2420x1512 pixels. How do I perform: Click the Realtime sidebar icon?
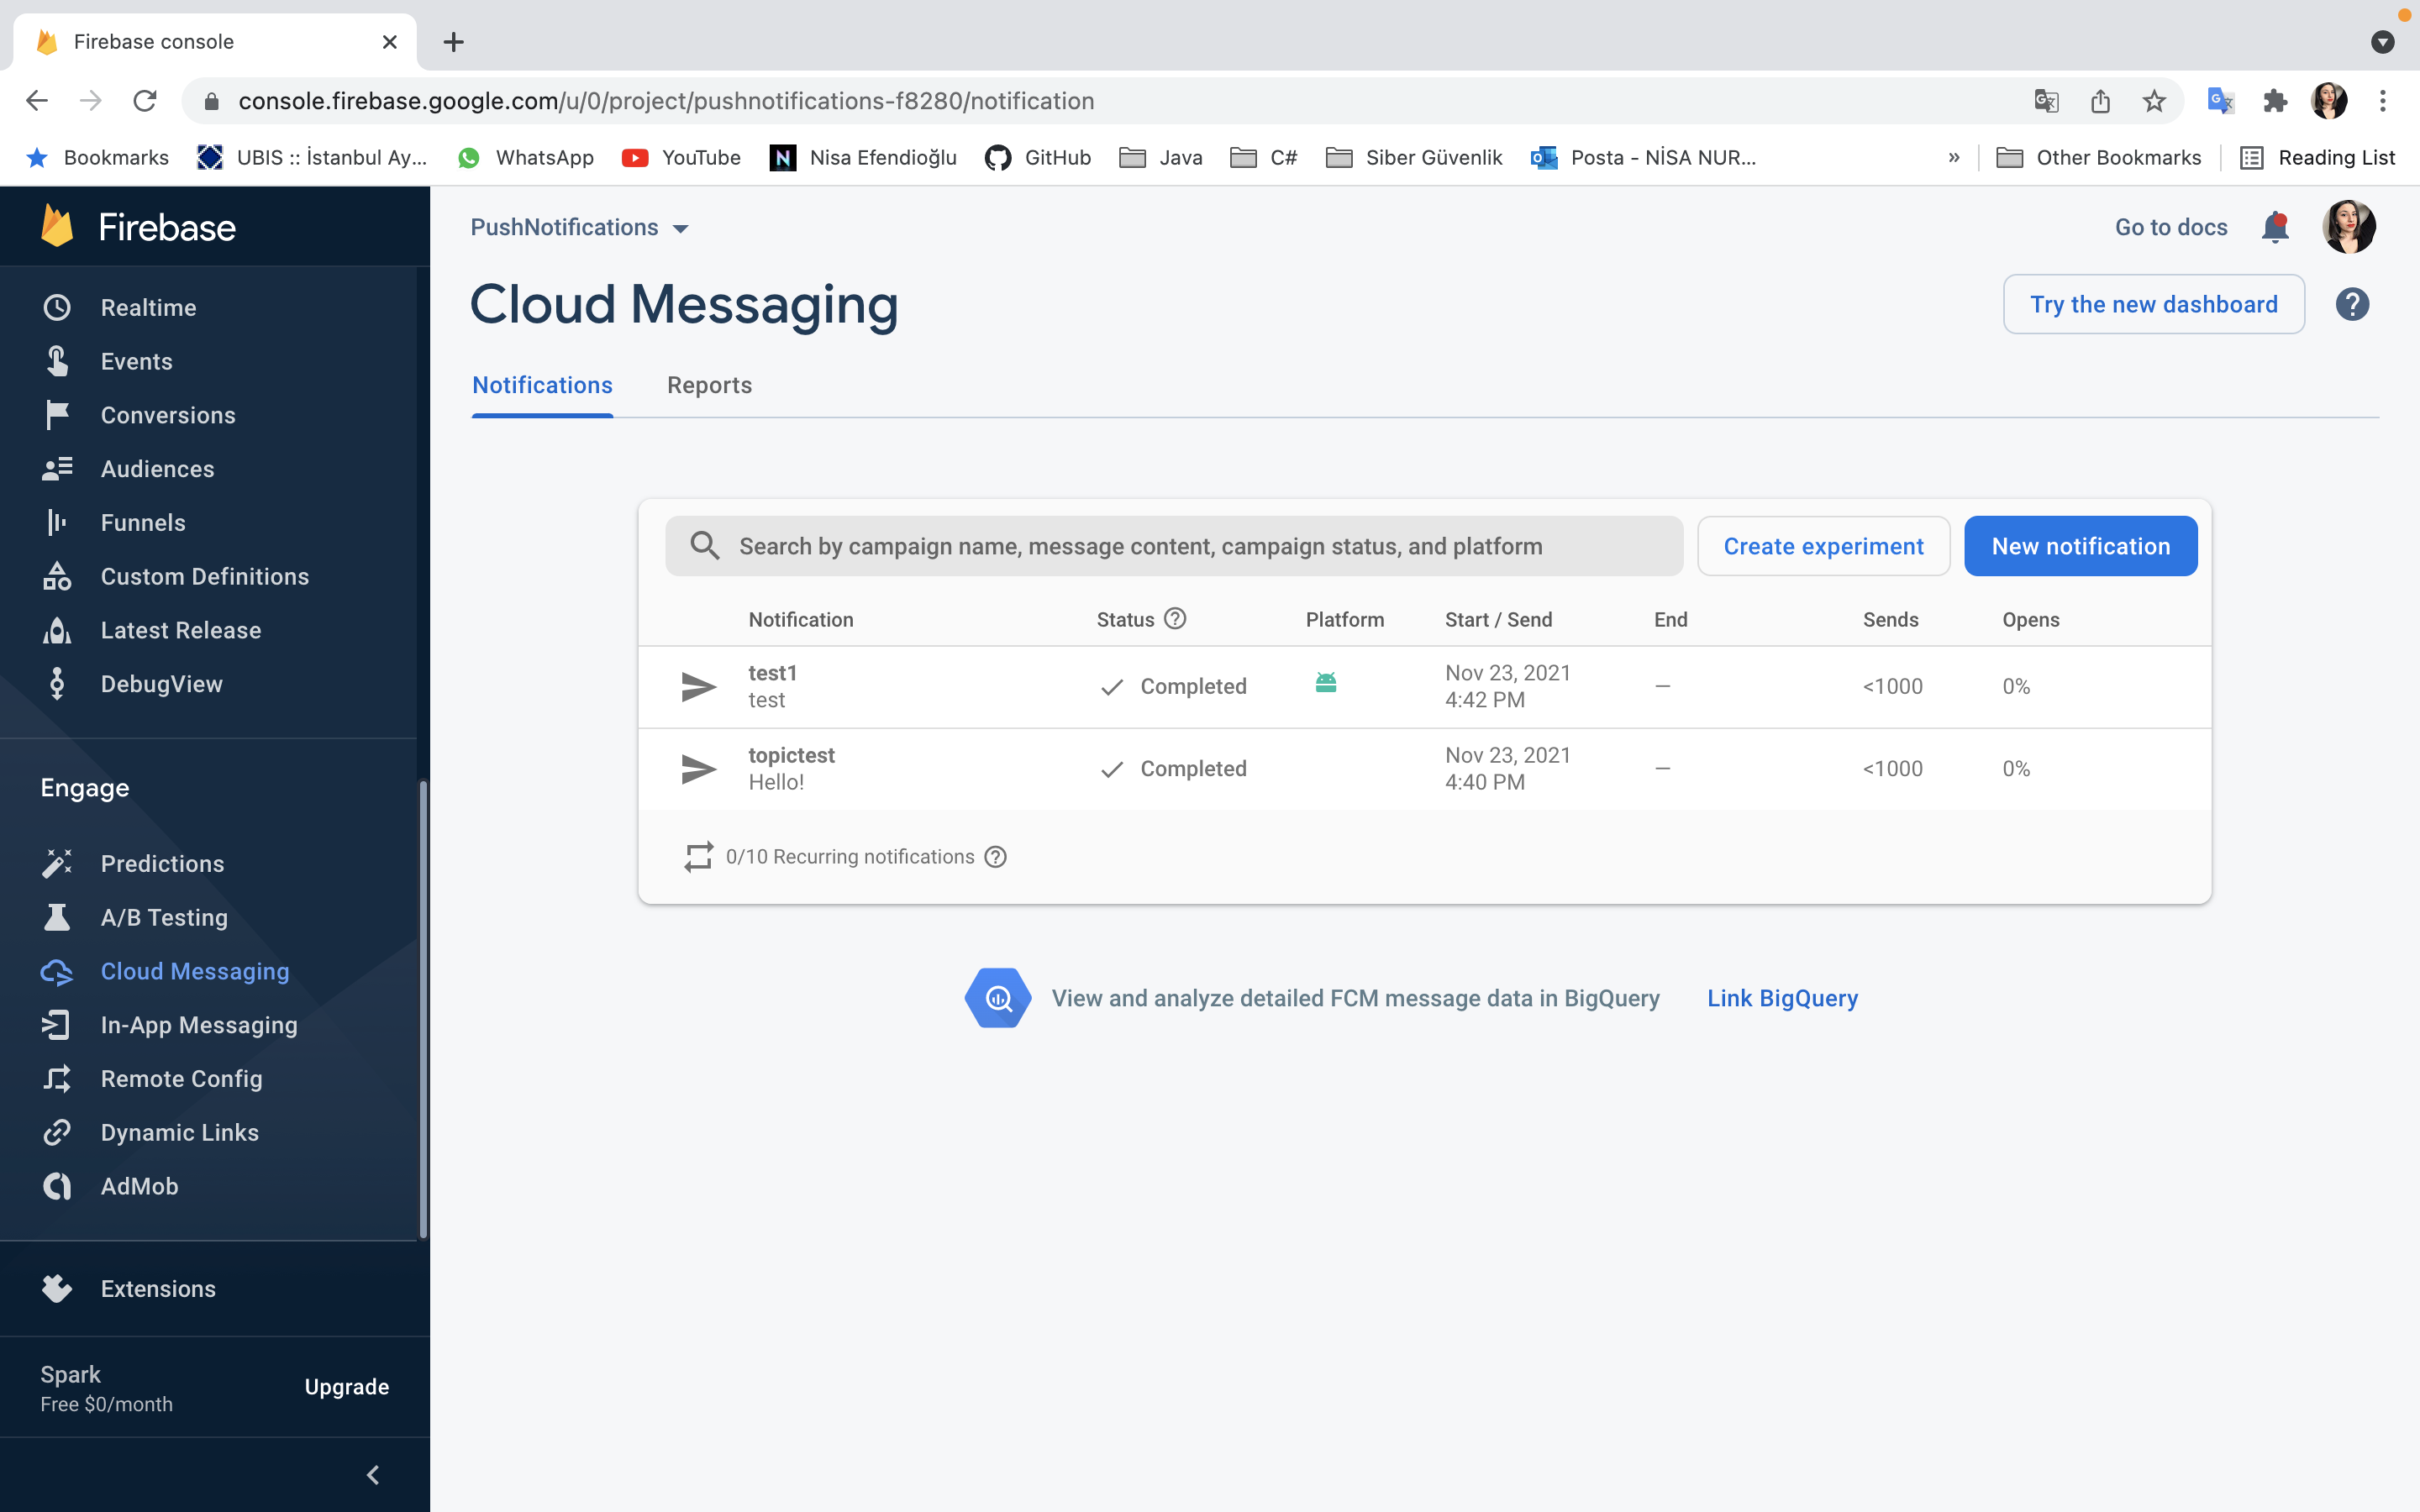click(57, 307)
